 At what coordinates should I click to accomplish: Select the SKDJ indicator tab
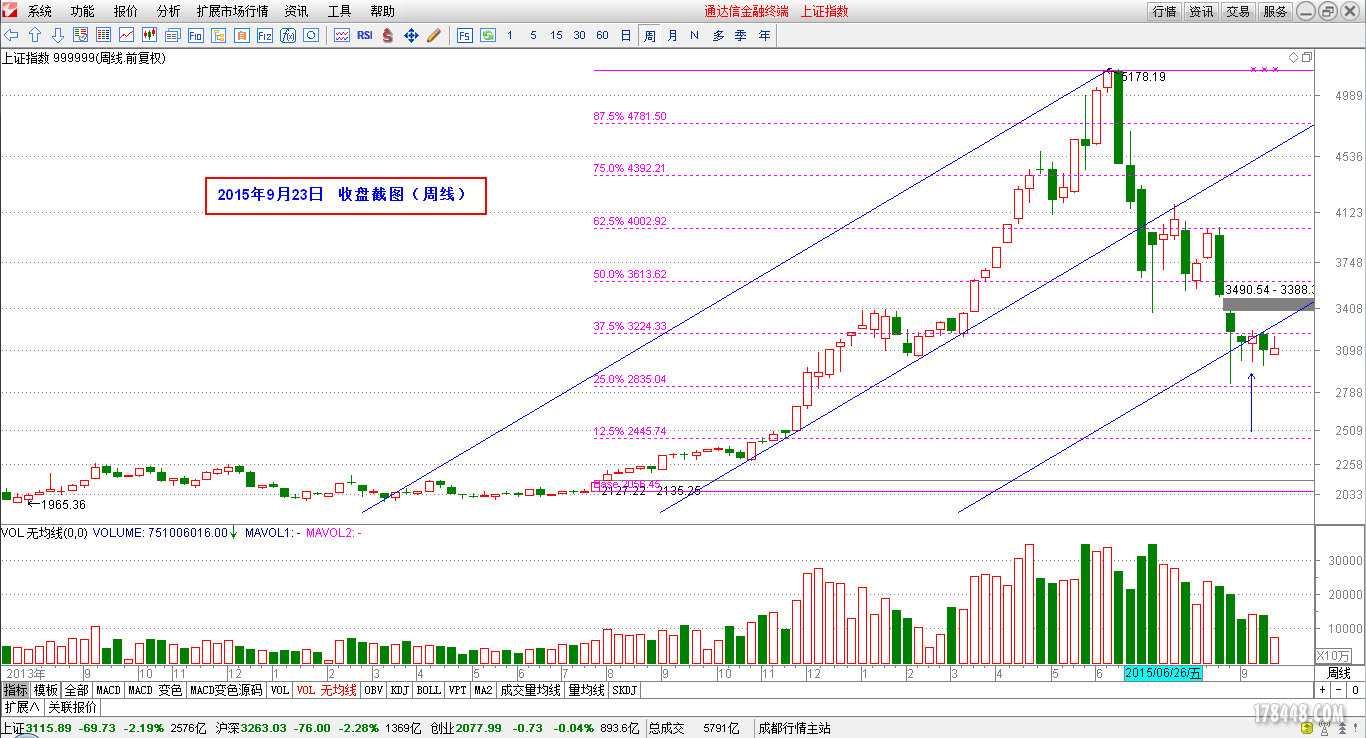pyautogui.click(x=623, y=690)
